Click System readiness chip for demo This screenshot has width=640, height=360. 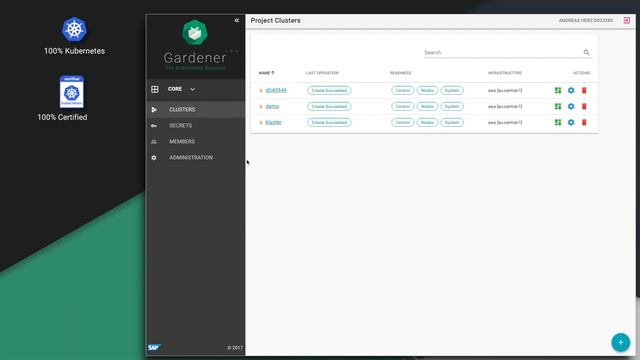coord(452,106)
